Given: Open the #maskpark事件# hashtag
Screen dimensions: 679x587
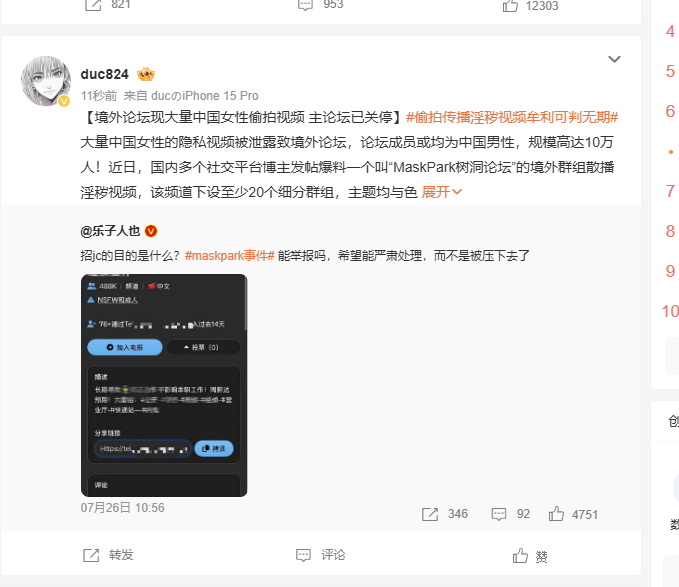Looking at the screenshot, I should (230, 255).
